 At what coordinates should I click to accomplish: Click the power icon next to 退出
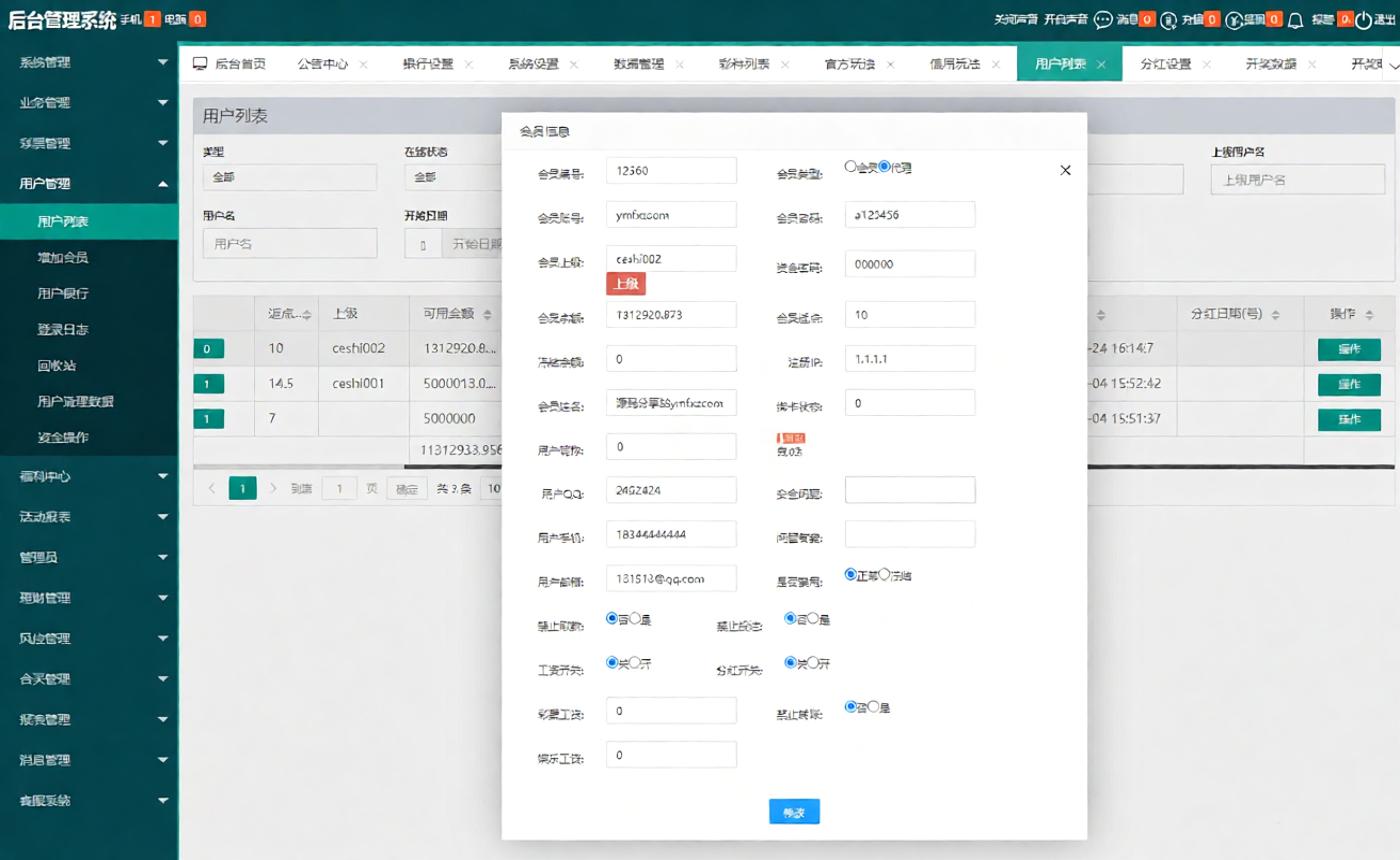point(1363,19)
